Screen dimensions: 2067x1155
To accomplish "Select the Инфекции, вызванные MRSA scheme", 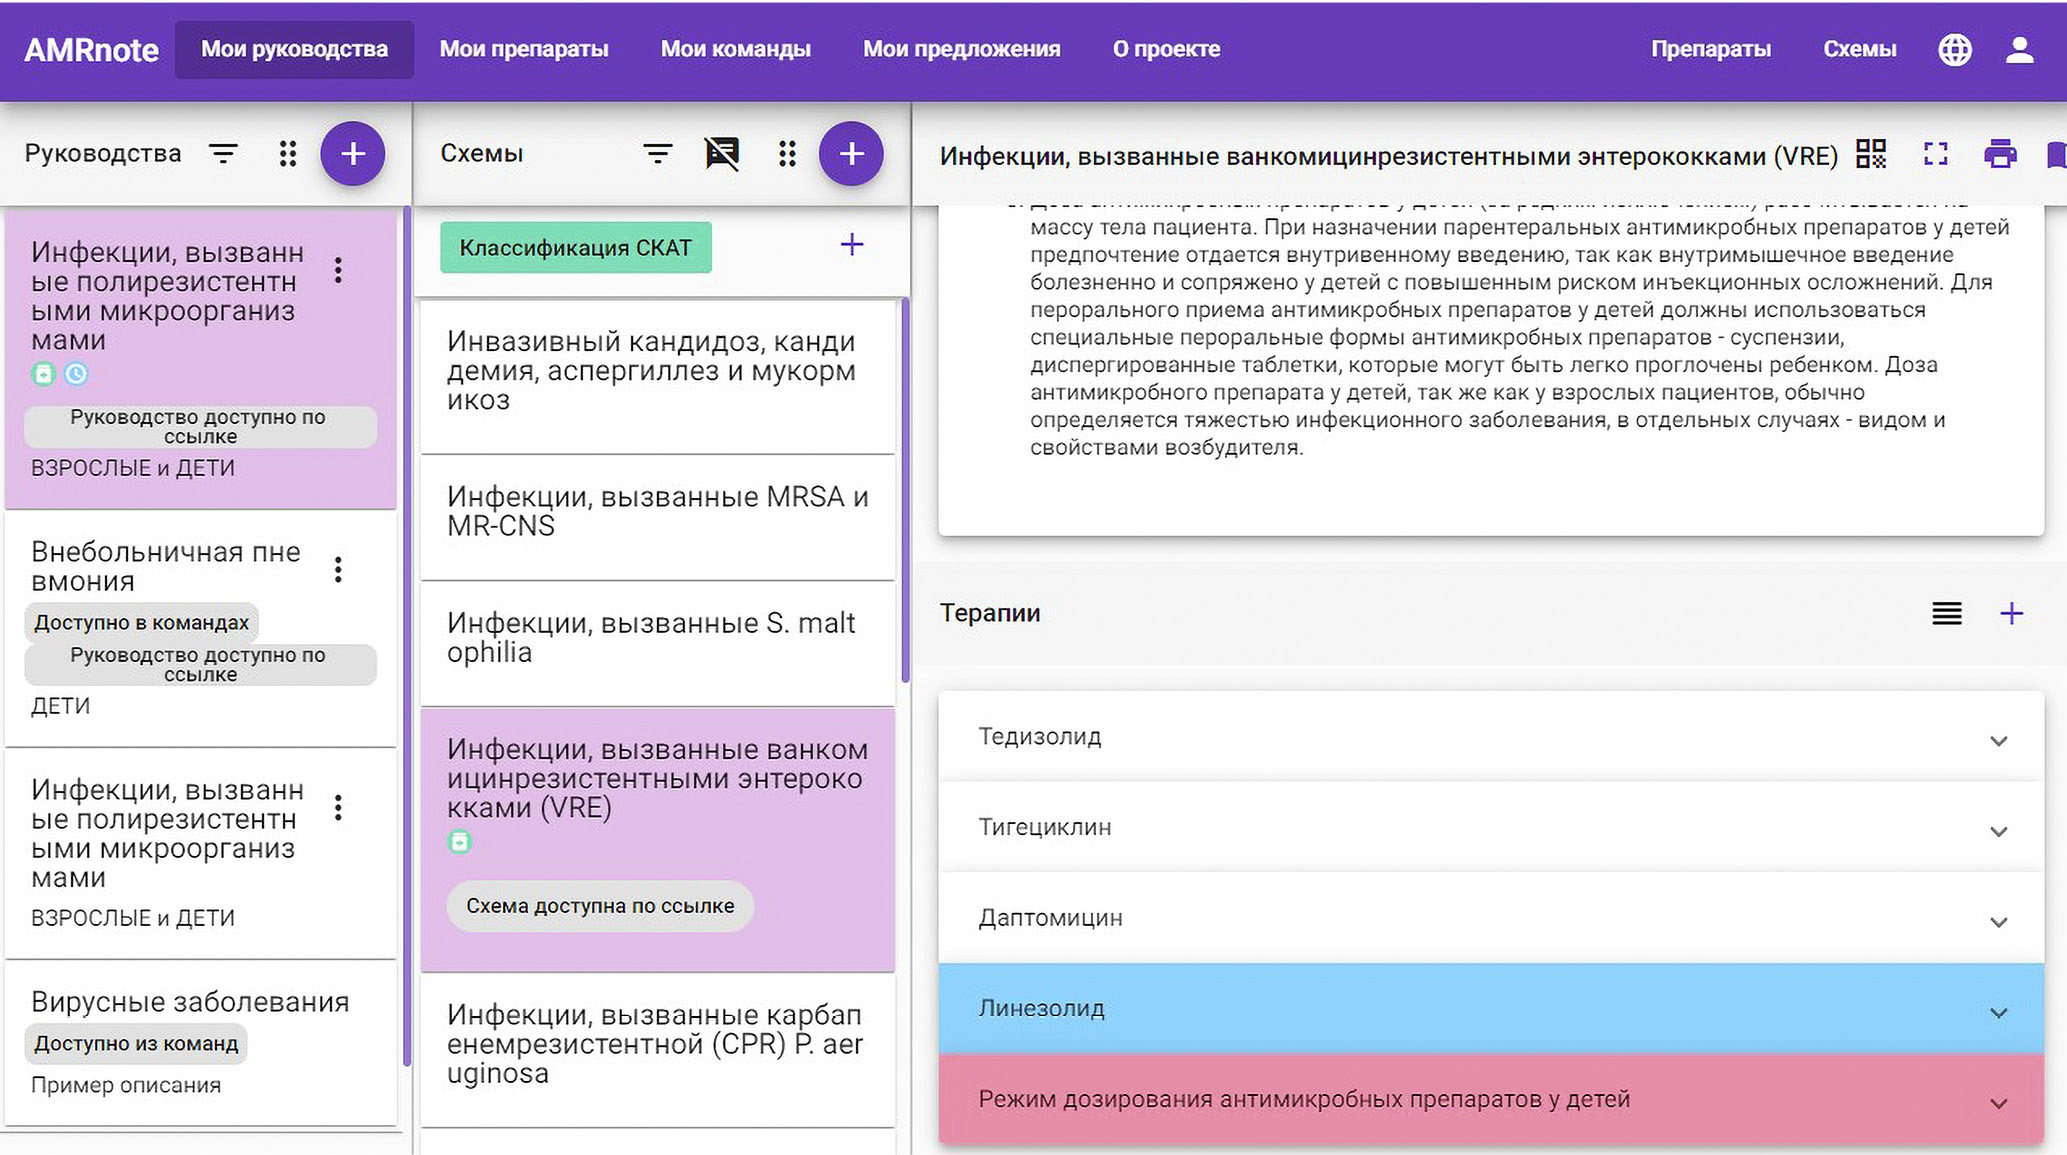I will pyautogui.click(x=657, y=512).
